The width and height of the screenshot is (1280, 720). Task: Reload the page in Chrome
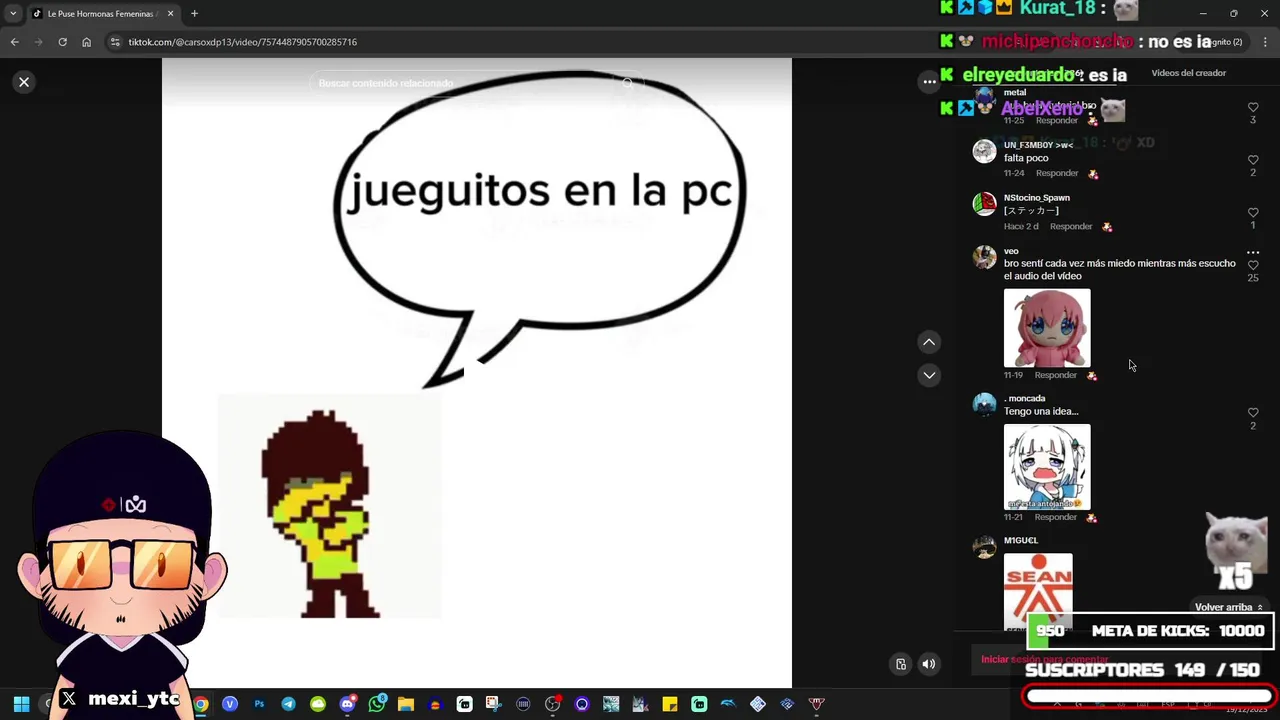pos(62,42)
